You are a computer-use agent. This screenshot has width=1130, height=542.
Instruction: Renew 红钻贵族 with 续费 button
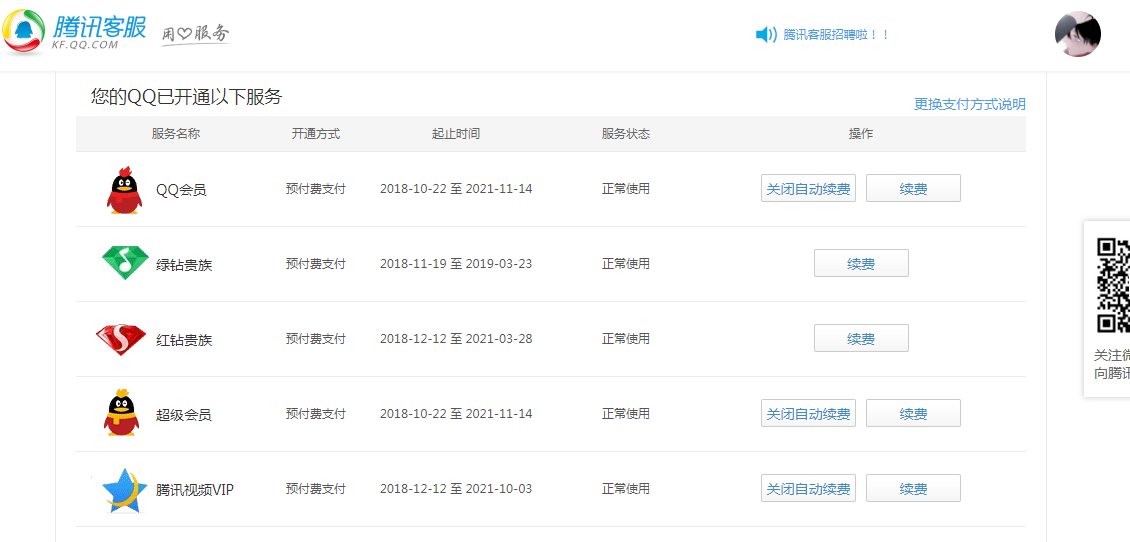[861, 338]
